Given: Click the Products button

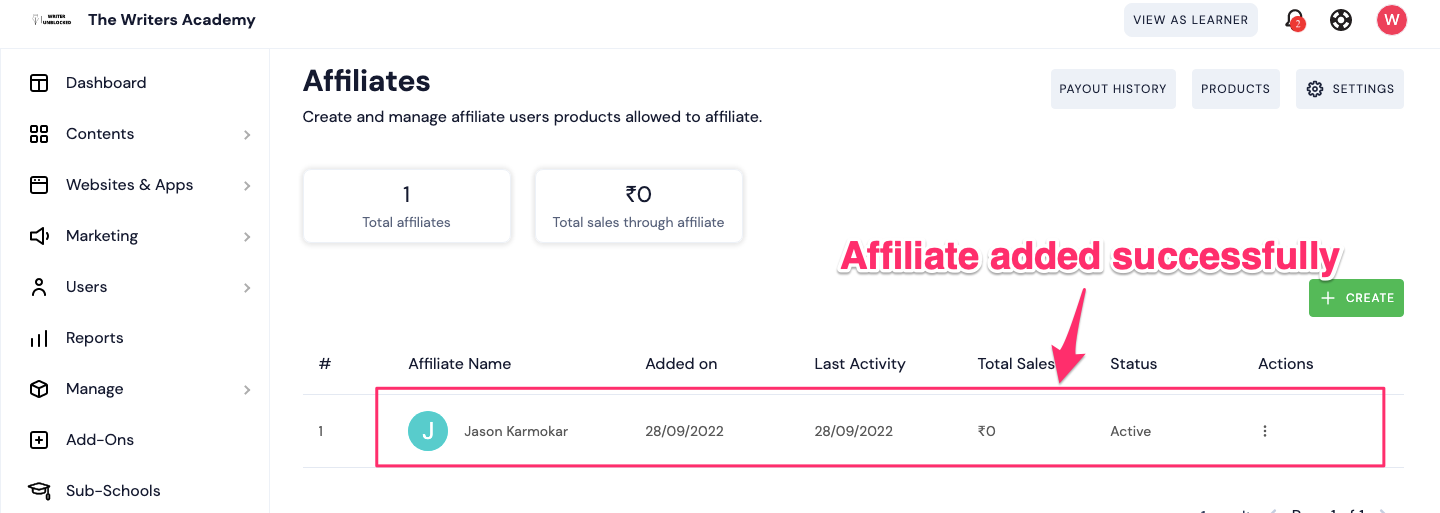Looking at the screenshot, I should click(1235, 89).
